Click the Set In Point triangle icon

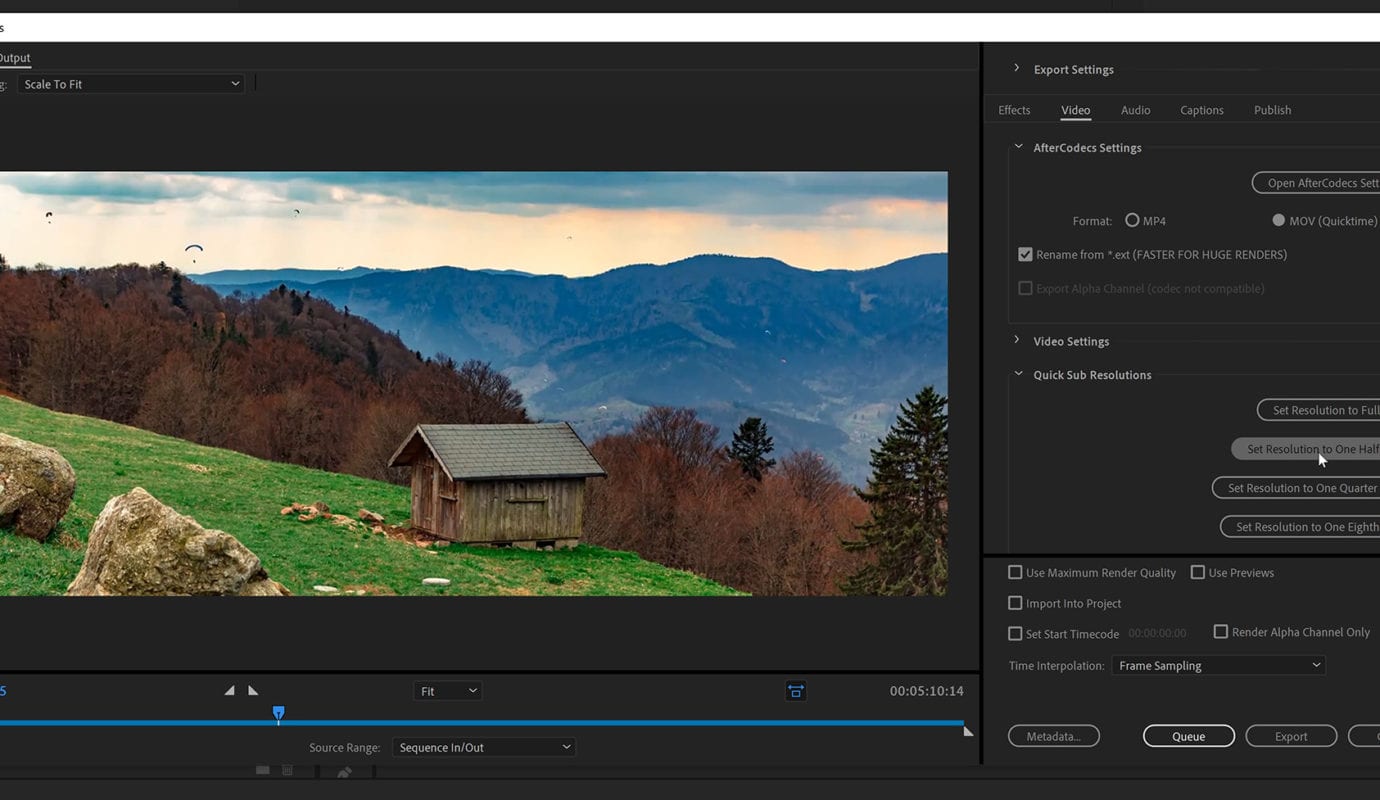coord(230,690)
